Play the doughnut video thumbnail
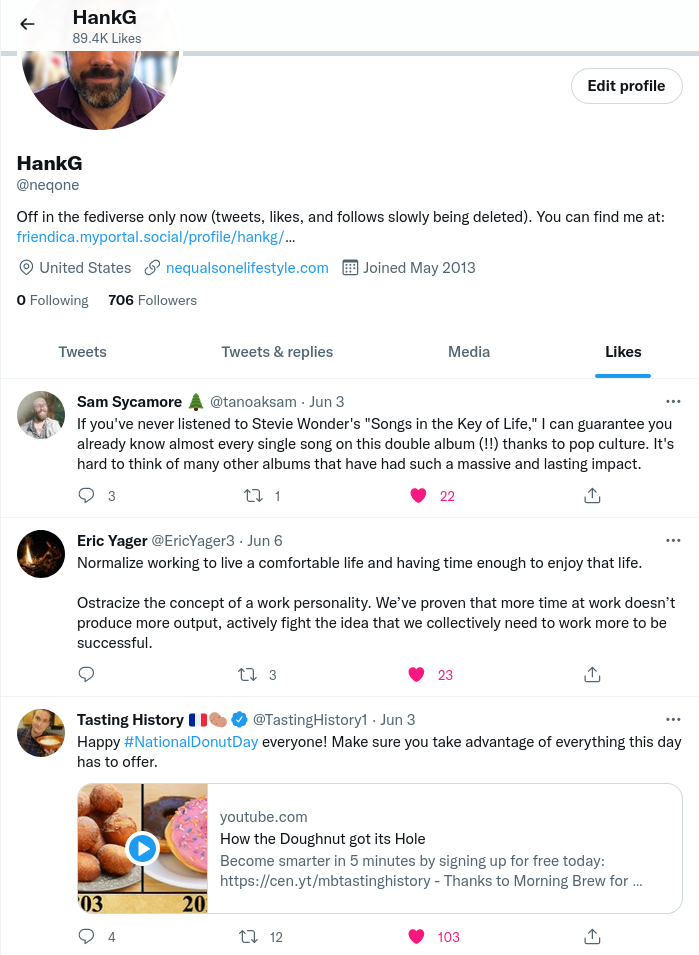This screenshot has height=955, width=699. [x=142, y=848]
